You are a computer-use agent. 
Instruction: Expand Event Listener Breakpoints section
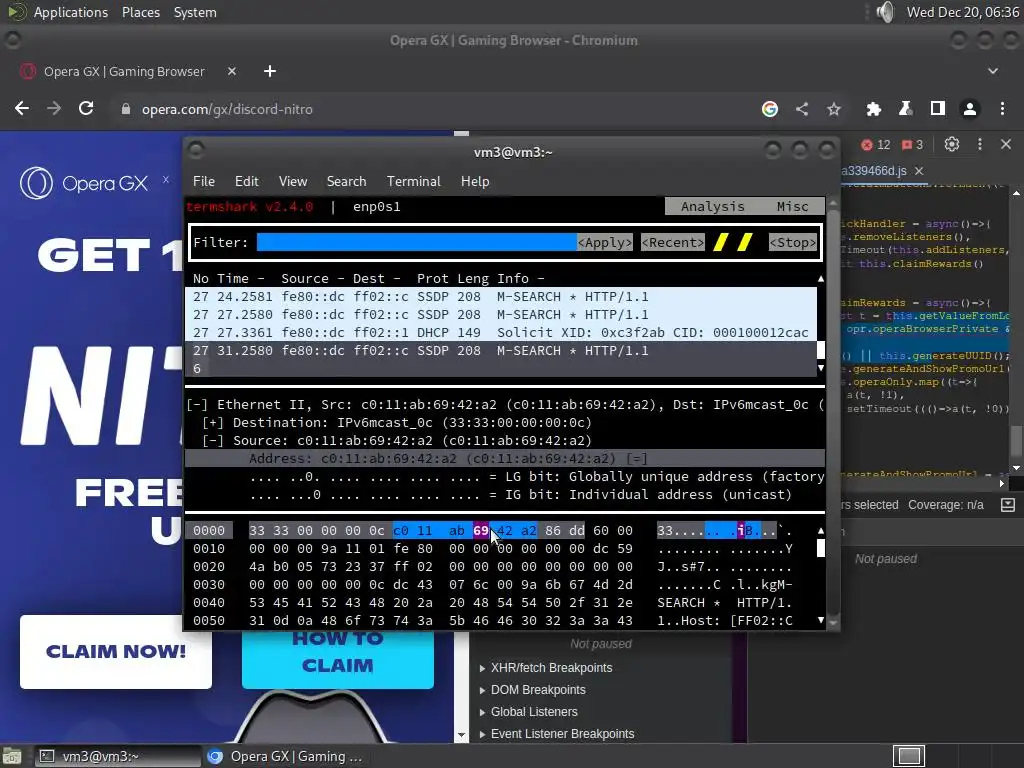482,734
